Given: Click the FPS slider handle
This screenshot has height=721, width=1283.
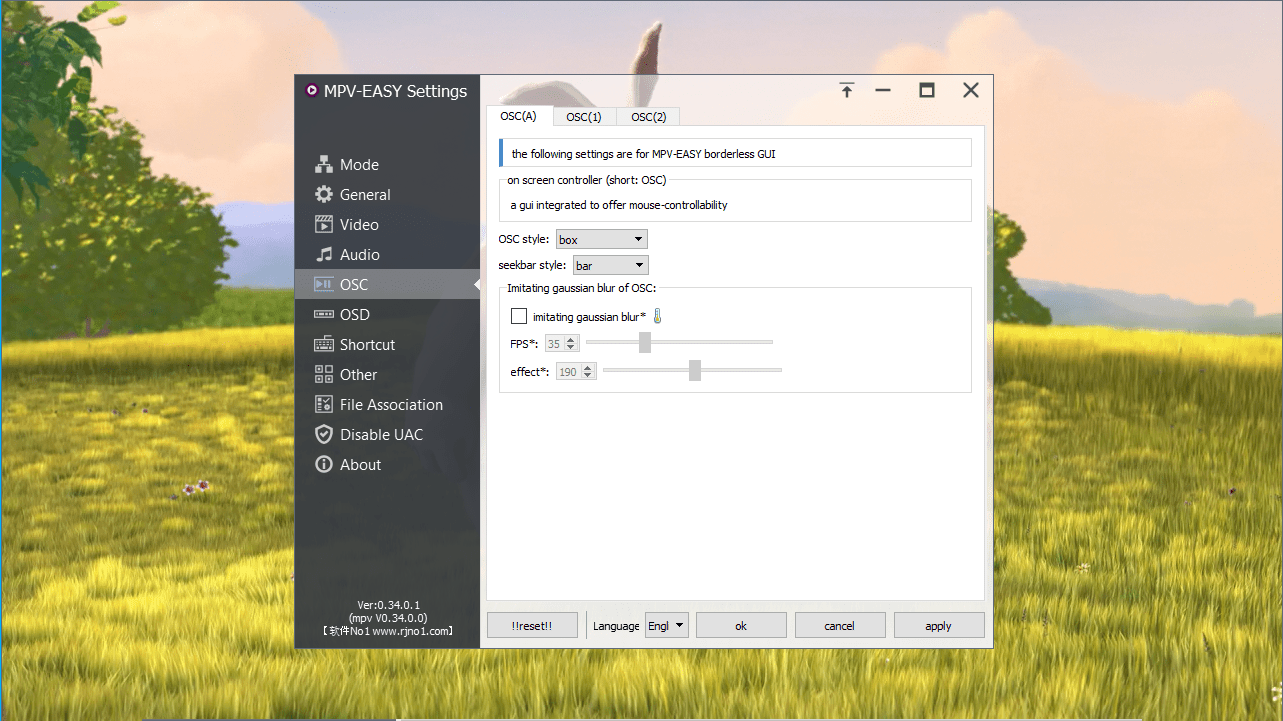Looking at the screenshot, I should (x=645, y=343).
